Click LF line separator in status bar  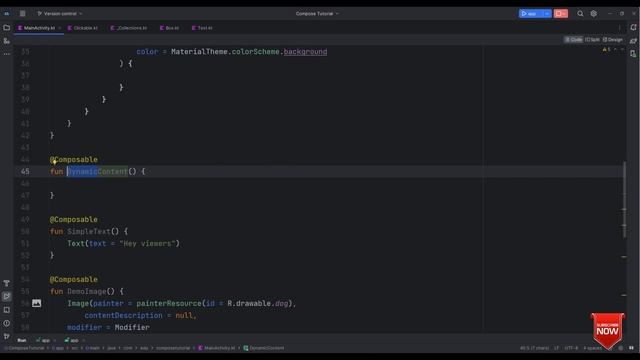pos(556,348)
